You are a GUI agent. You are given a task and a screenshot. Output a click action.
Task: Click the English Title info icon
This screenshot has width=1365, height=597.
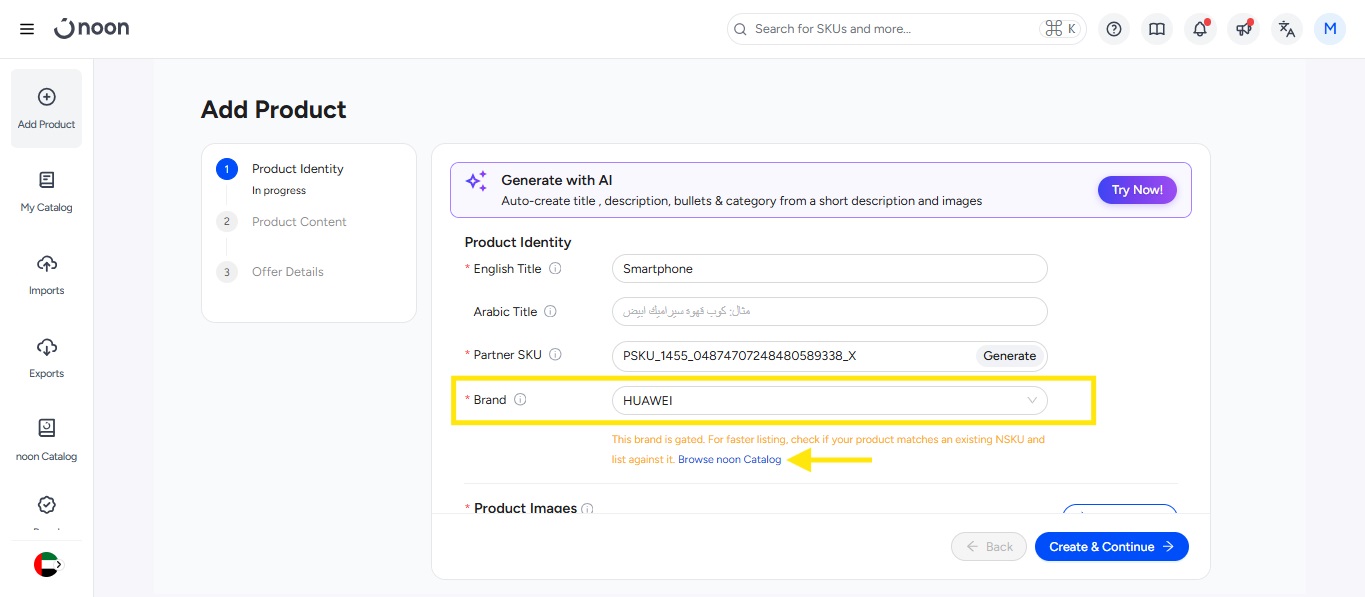(x=555, y=269)
